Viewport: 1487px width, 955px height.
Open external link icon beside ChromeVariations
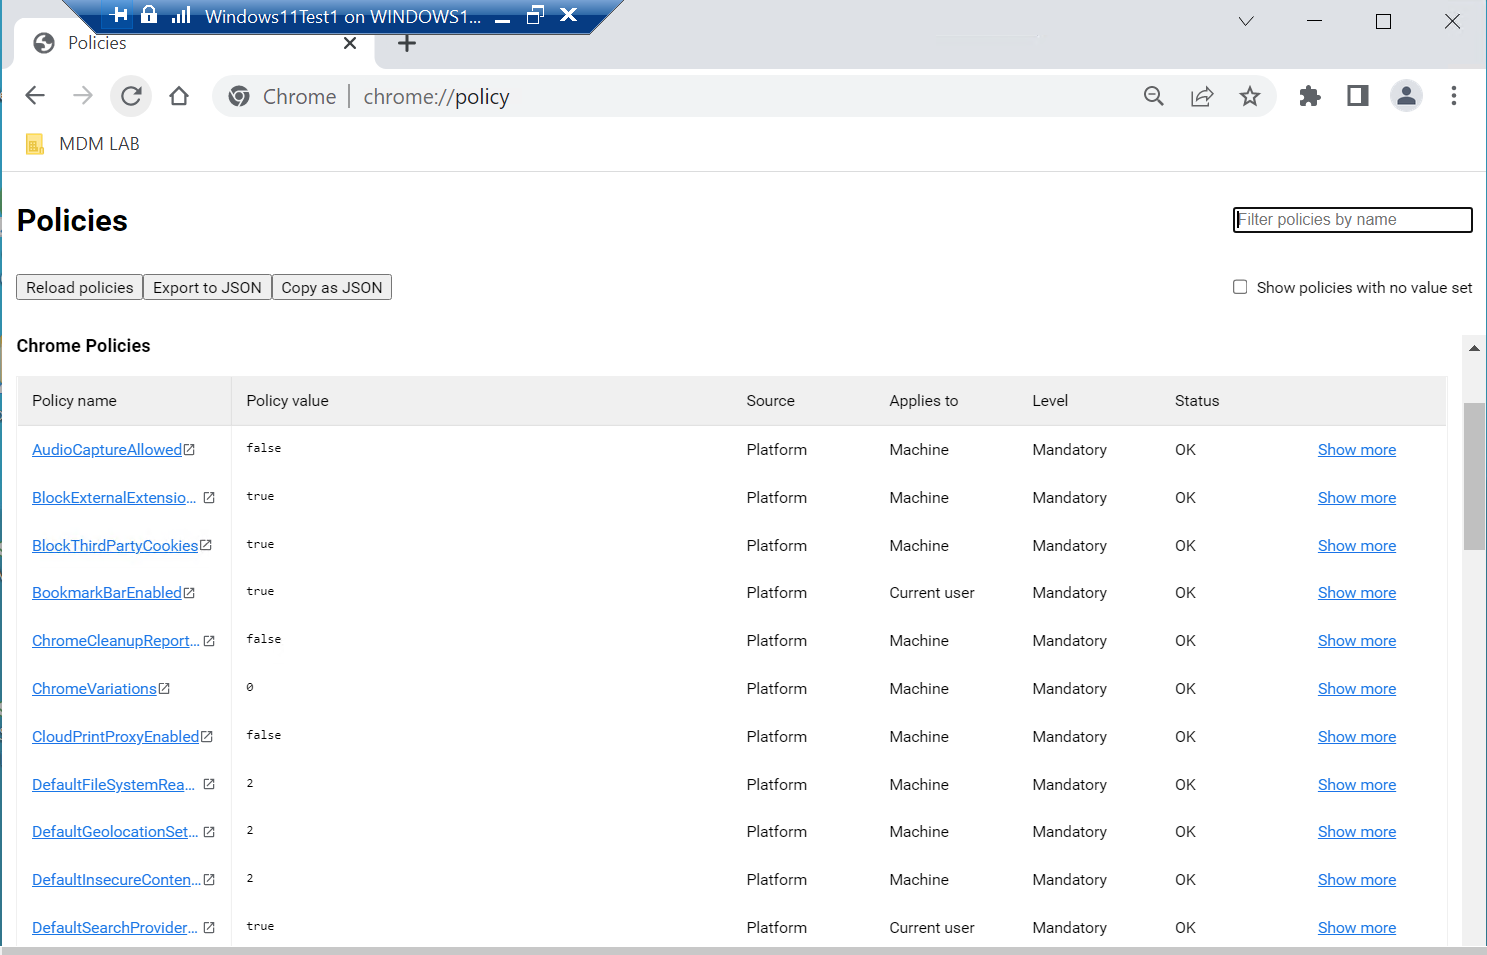[165, 688]
